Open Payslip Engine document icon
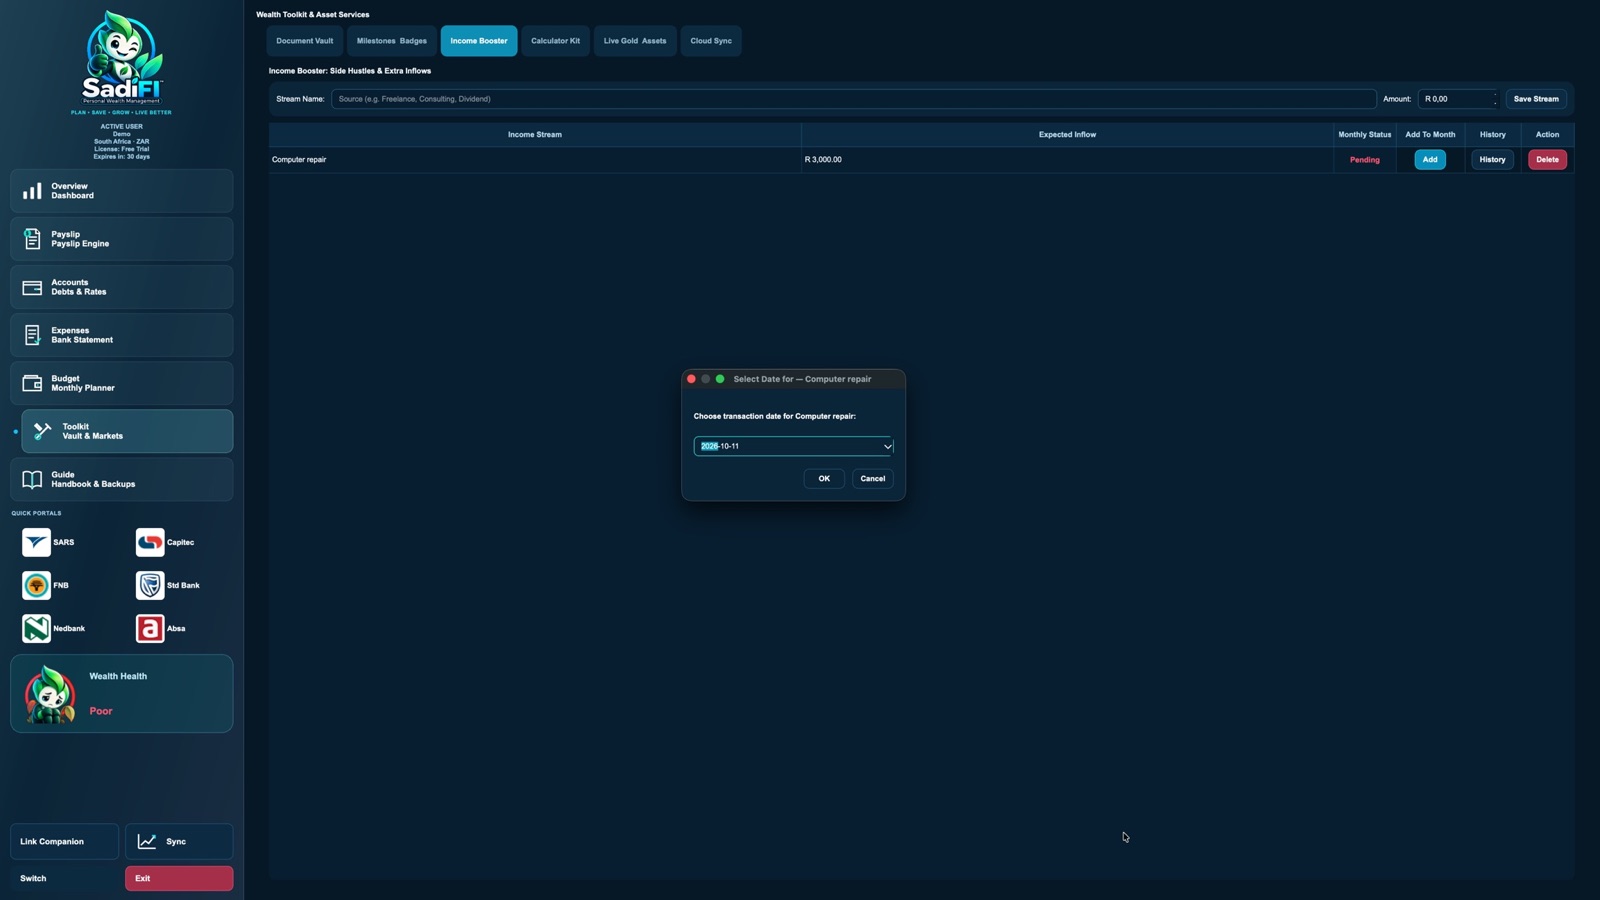Screen dimensions: 1600x900 coord(32,239)
